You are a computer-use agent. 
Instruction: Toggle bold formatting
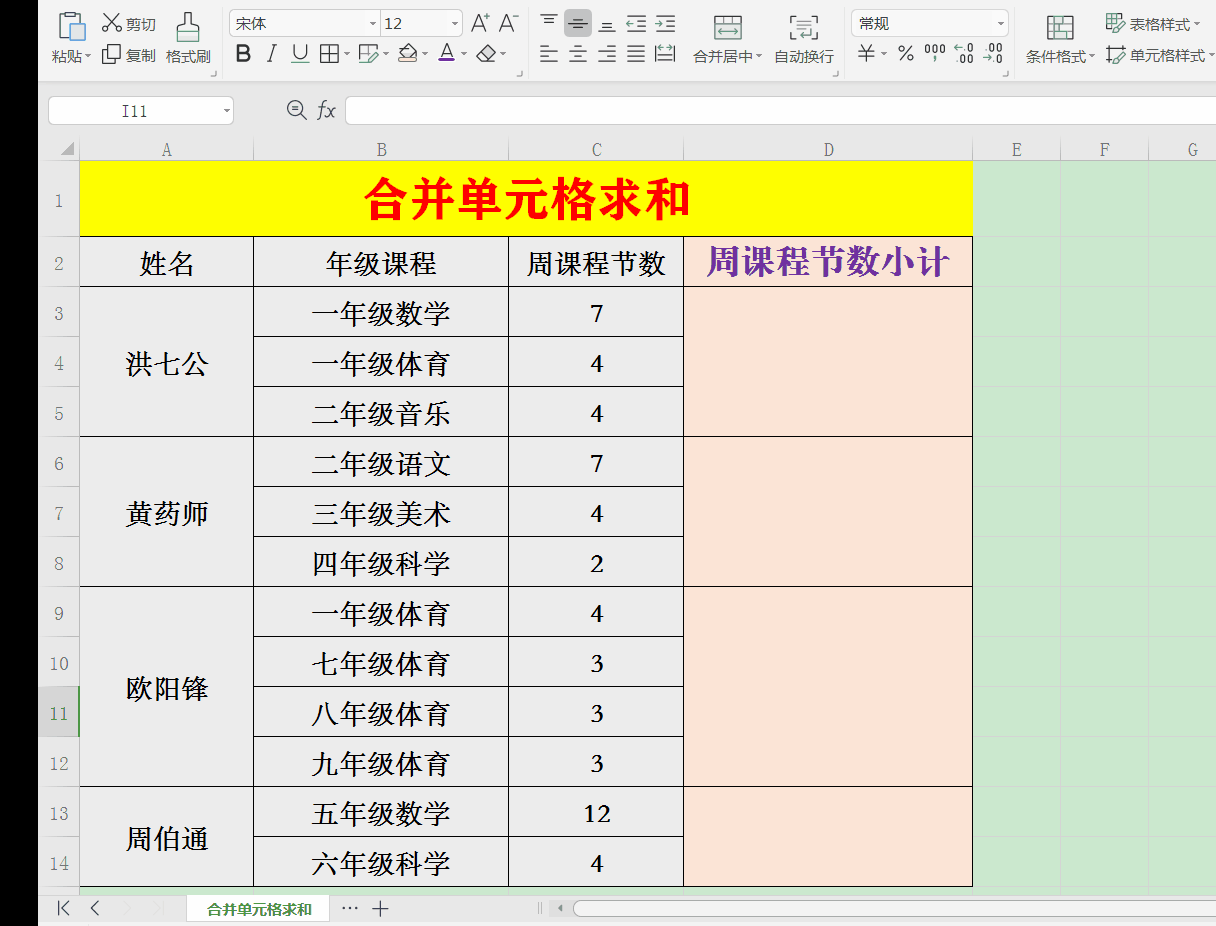click(243, 54)
